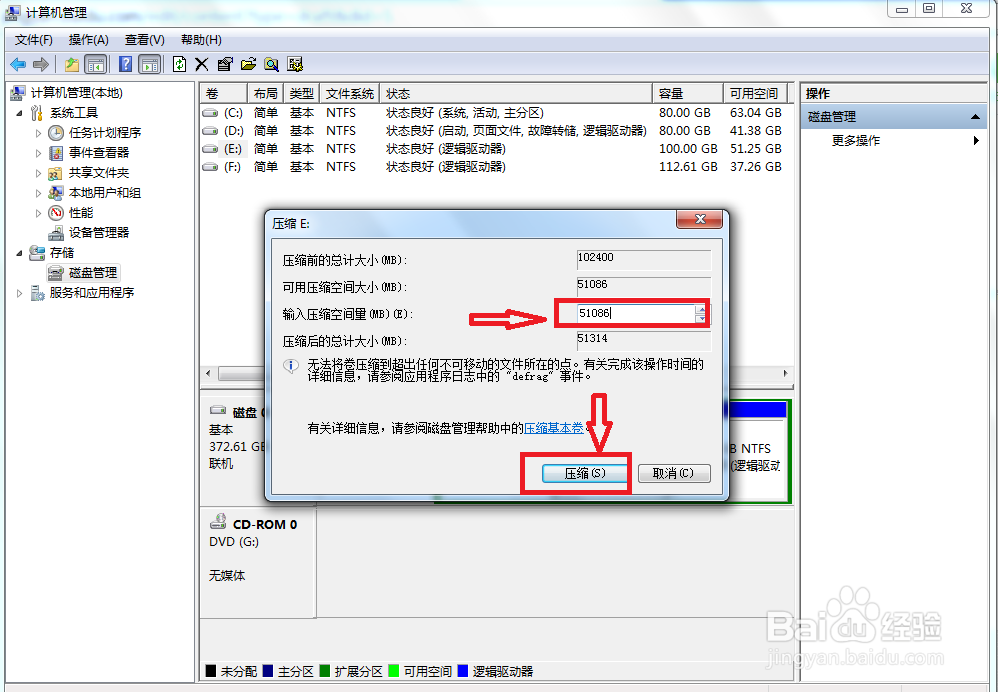Viewport: 998px width, 692px height.
Task: Expand the 更多操作 submenu arrow
Action: pyautogui.click(x=978, y=140)
